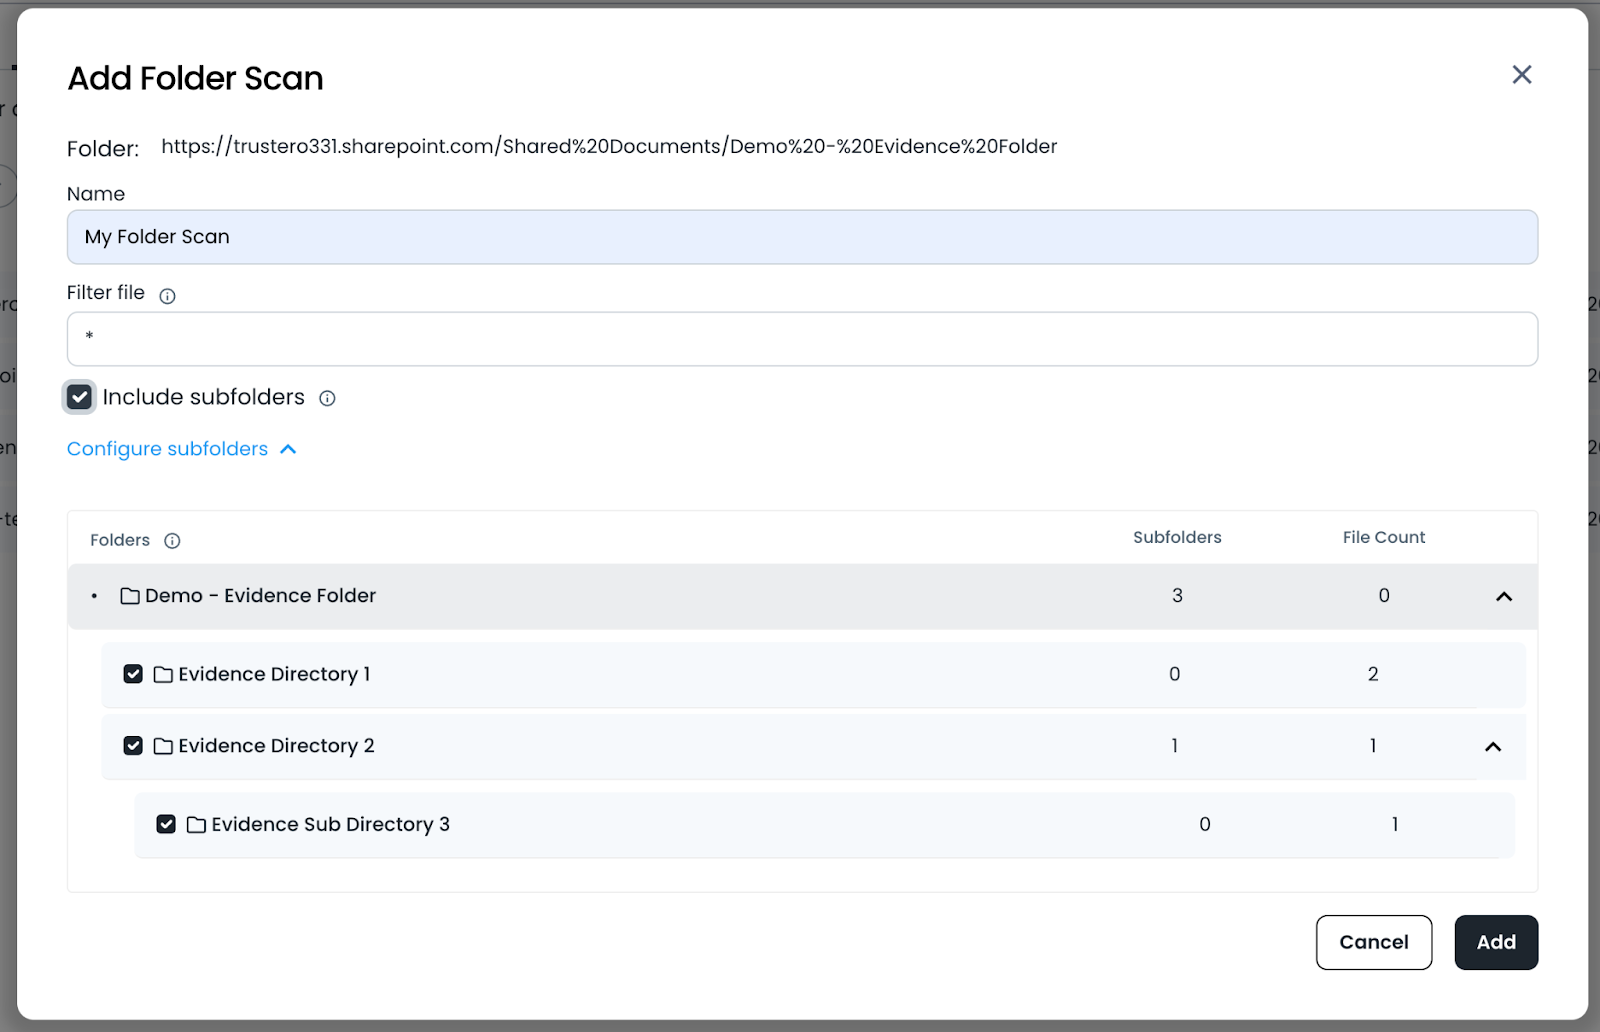Collapse the Evidence Directory 2 row chevron
Screen dimensions: 1600x1032
(x=1493, y=747)
